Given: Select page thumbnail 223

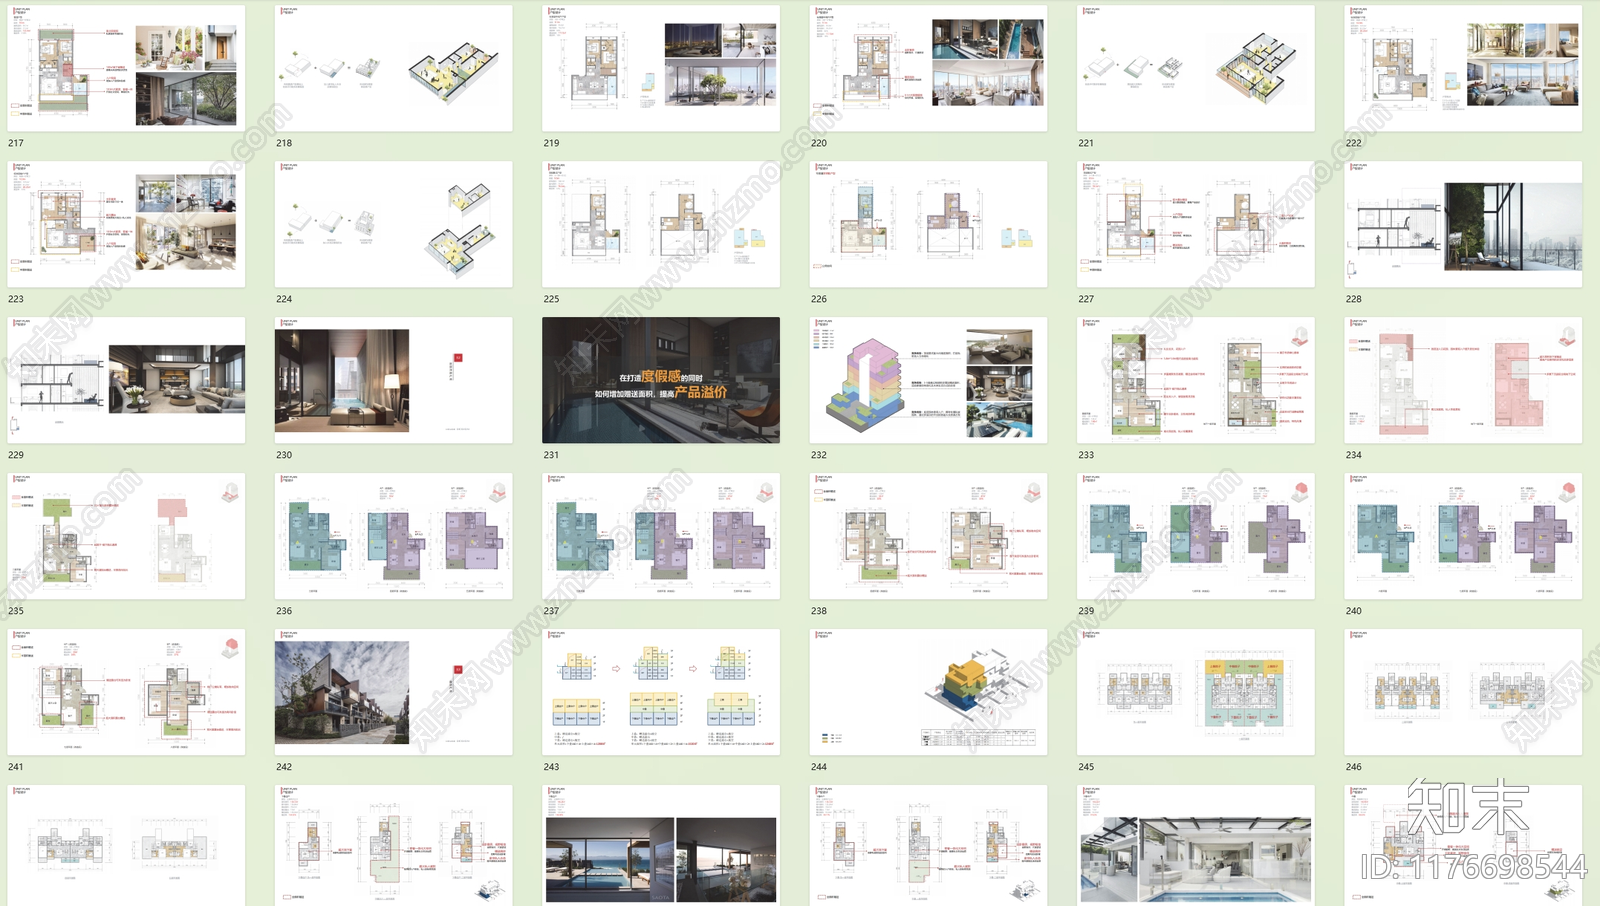Looking at the screenshot, I should click(x=126, y=224).
